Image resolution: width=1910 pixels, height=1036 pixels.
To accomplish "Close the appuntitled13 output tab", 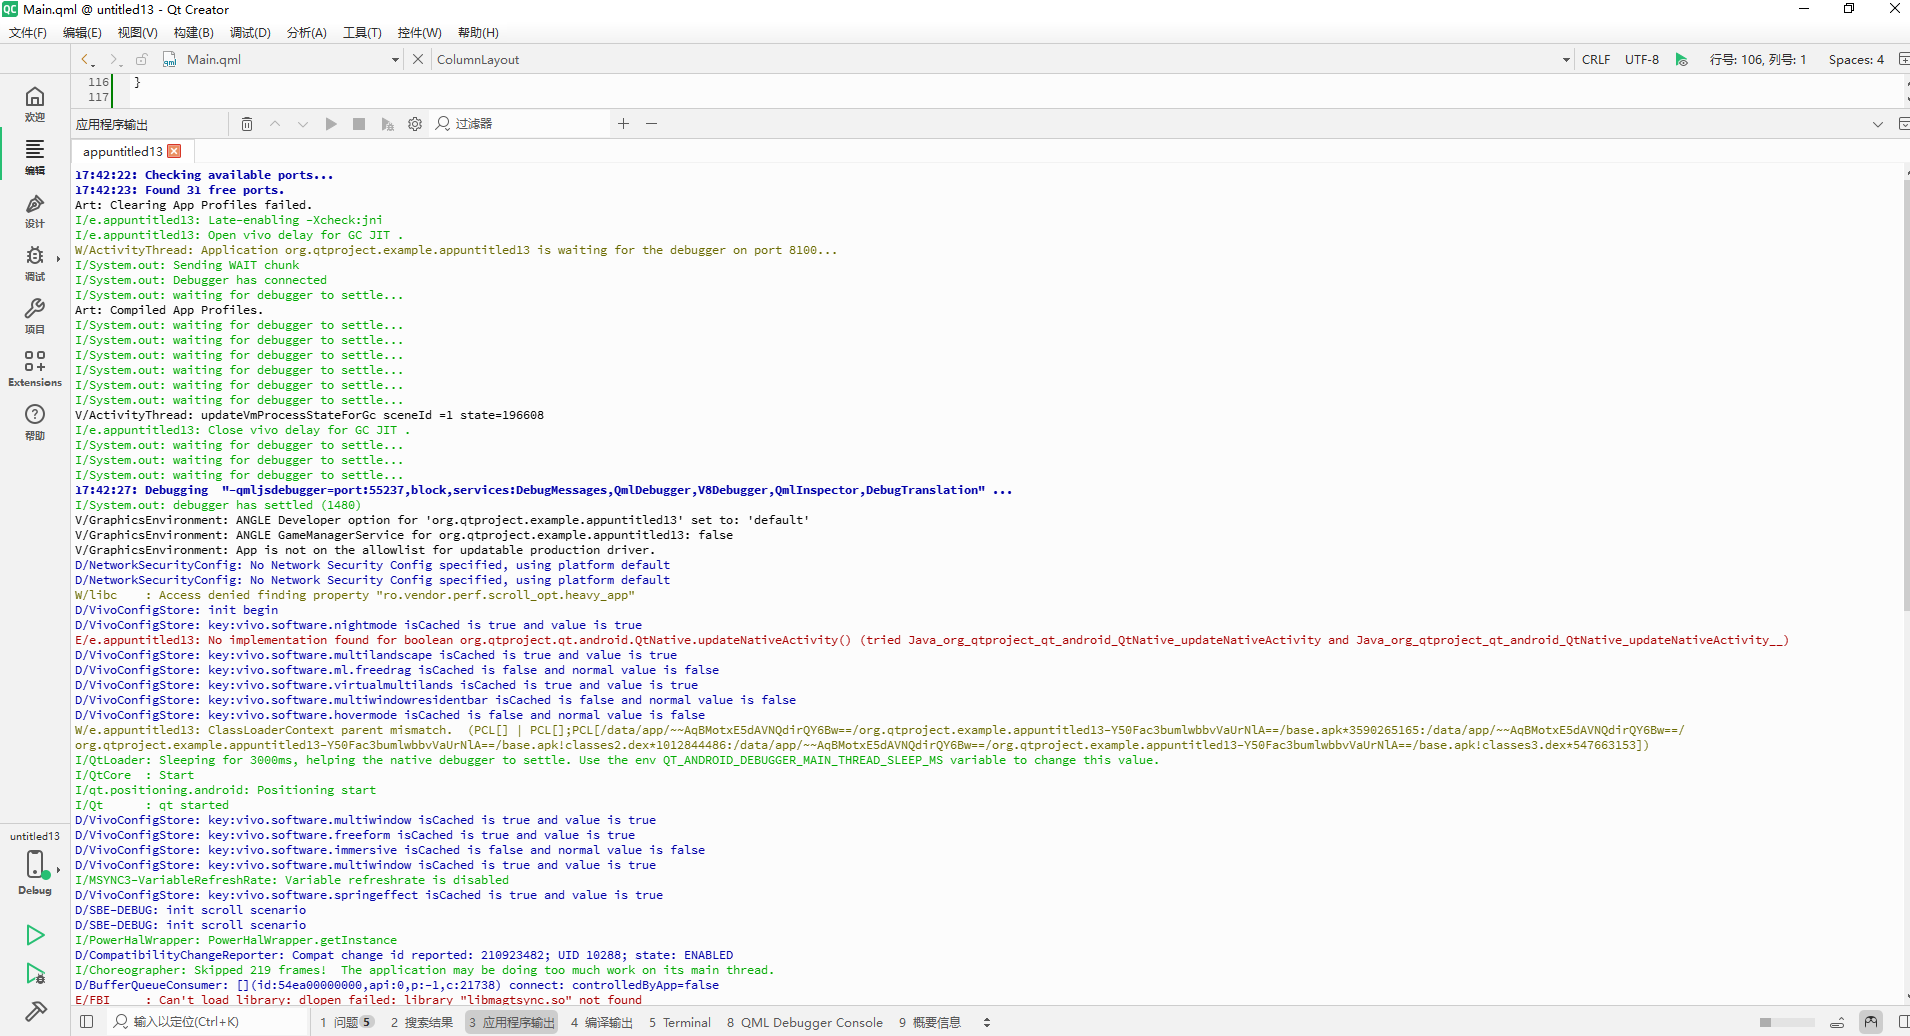I will [x=174, y=151].
